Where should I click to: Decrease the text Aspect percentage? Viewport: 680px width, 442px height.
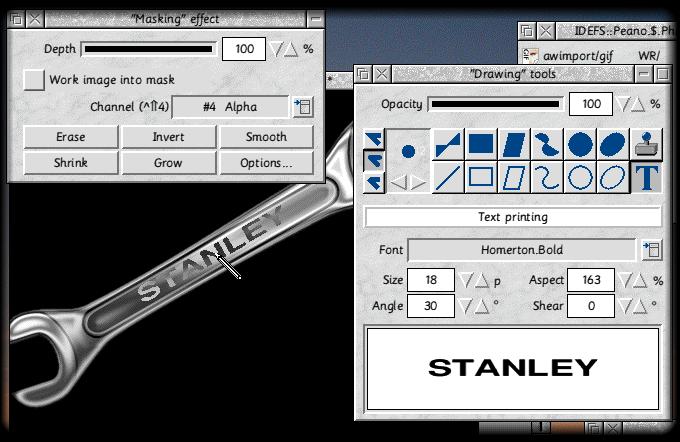[x=626, y=280]
